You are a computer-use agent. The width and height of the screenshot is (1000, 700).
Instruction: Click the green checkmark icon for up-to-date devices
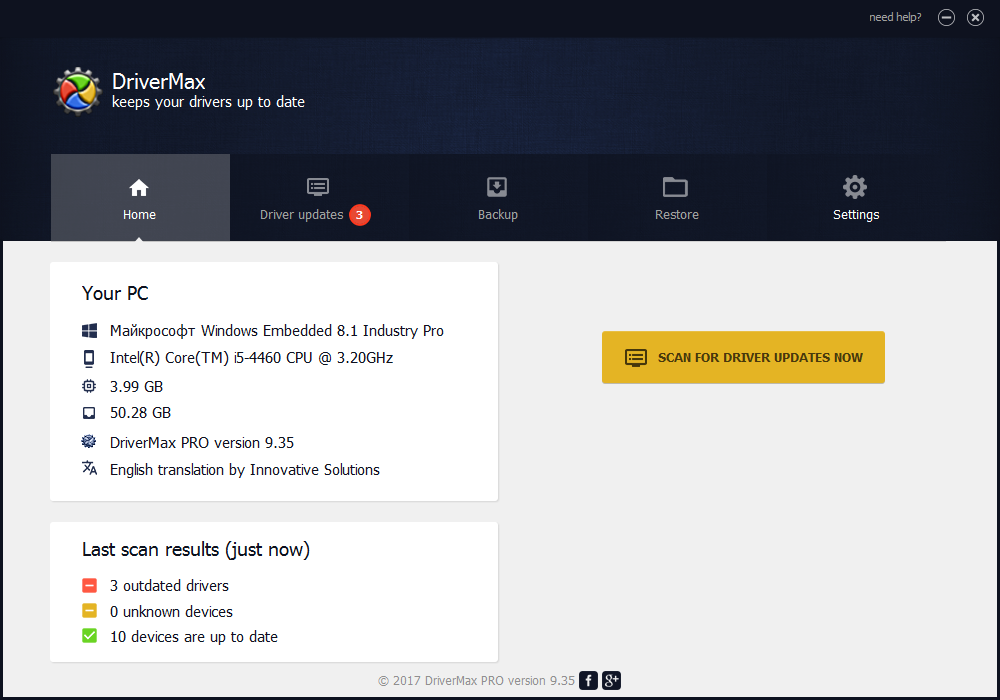coord(89,636)
